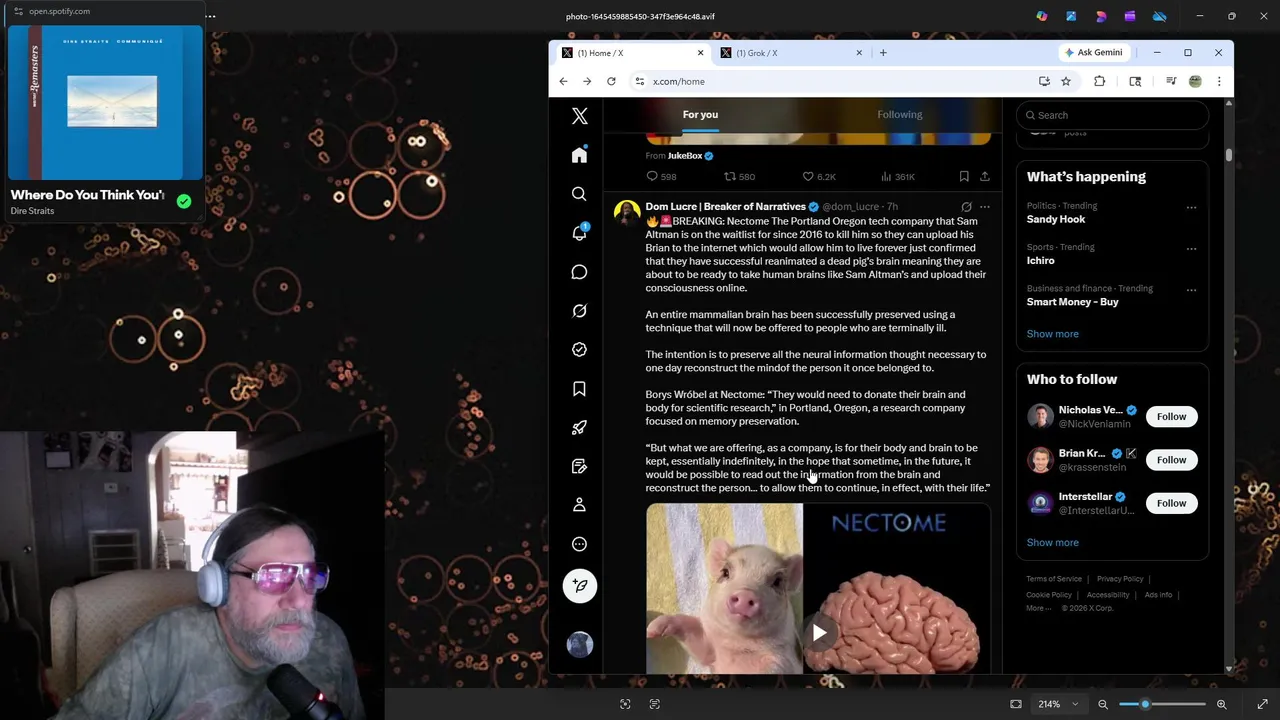Open zoom percentage dropdown showing 214%
Image resolution: width=1280 pixels, height=720 pixels.
click(x=1058, y=704)
